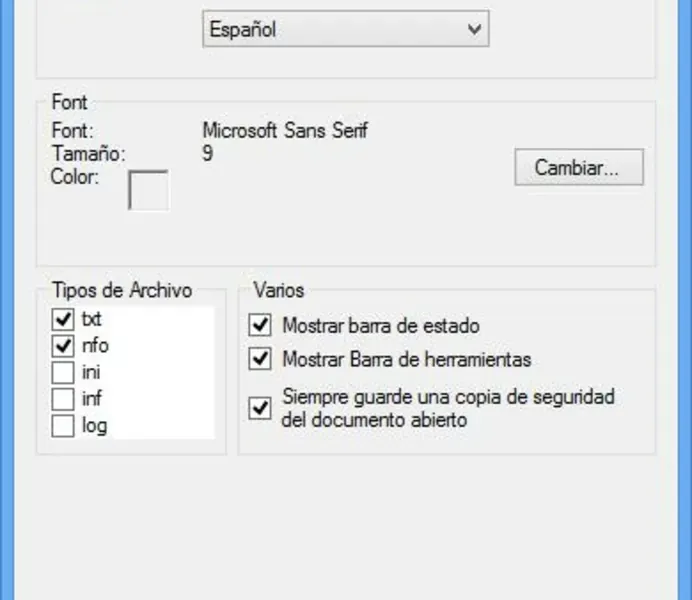Screen dimensions: 692x600
Task: Click the Font group box heading
Action: tap(68, 102)
